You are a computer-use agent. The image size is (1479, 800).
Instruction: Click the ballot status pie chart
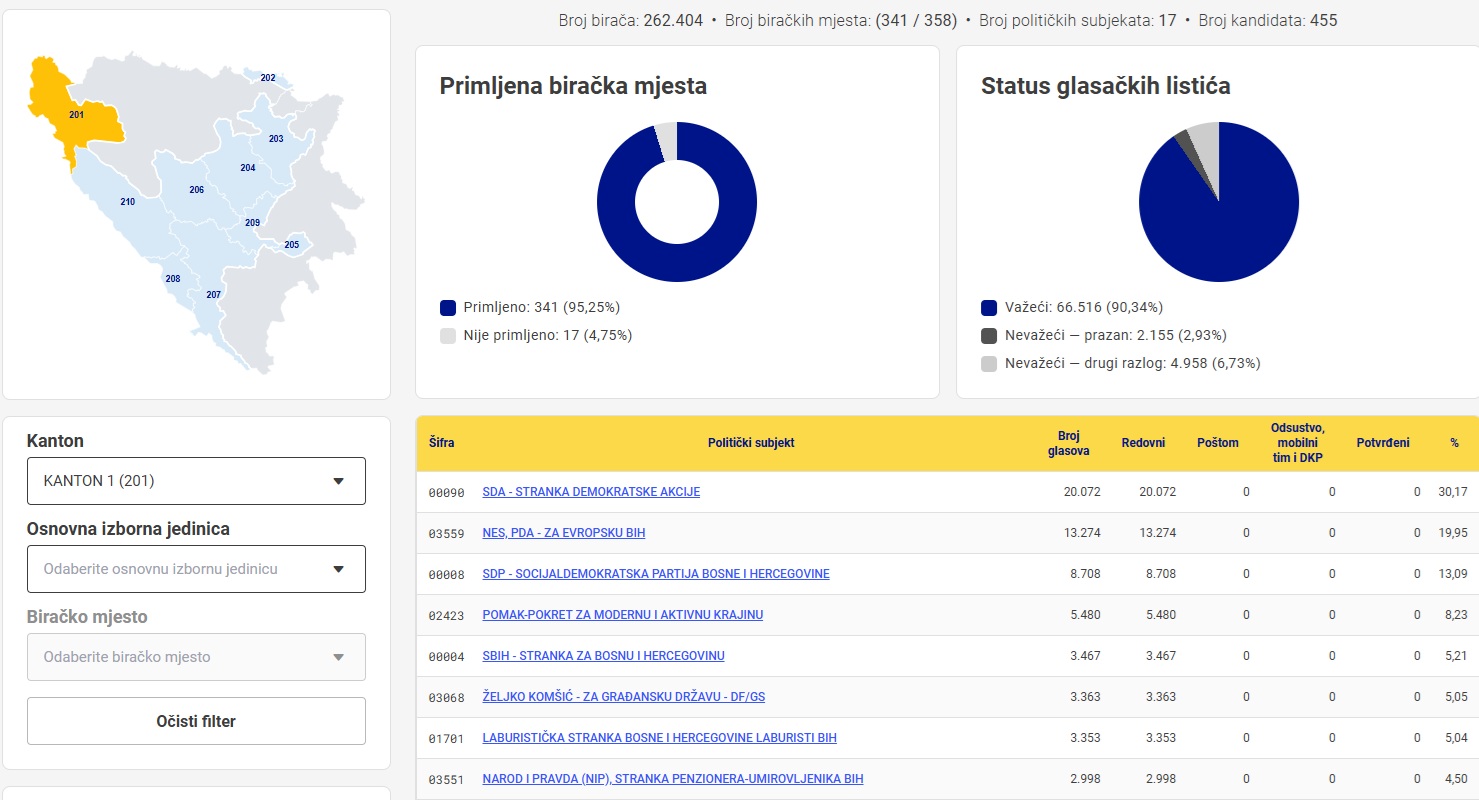click(1219, 202)
